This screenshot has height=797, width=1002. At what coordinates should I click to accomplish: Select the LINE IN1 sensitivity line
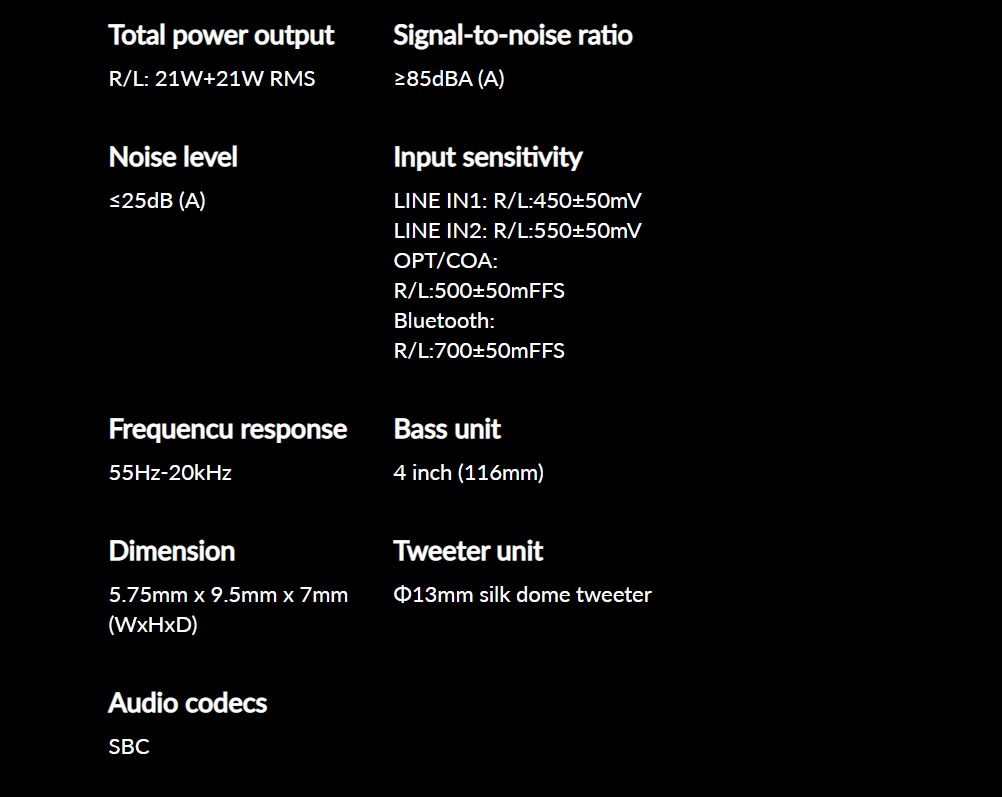tap(517, 201)
